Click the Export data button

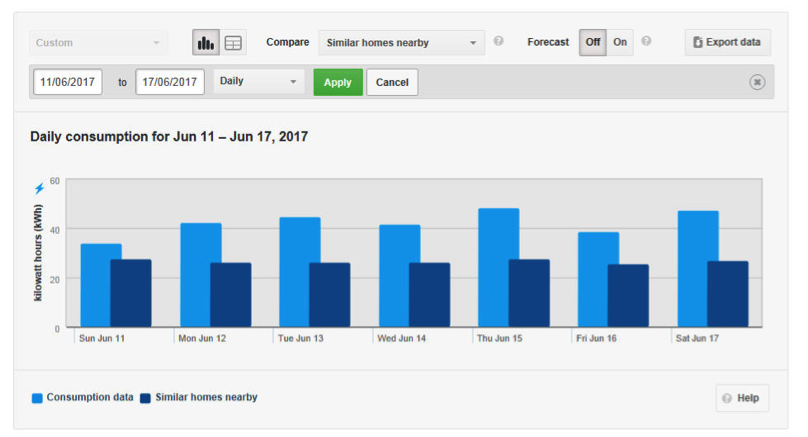tap(728, 42)
